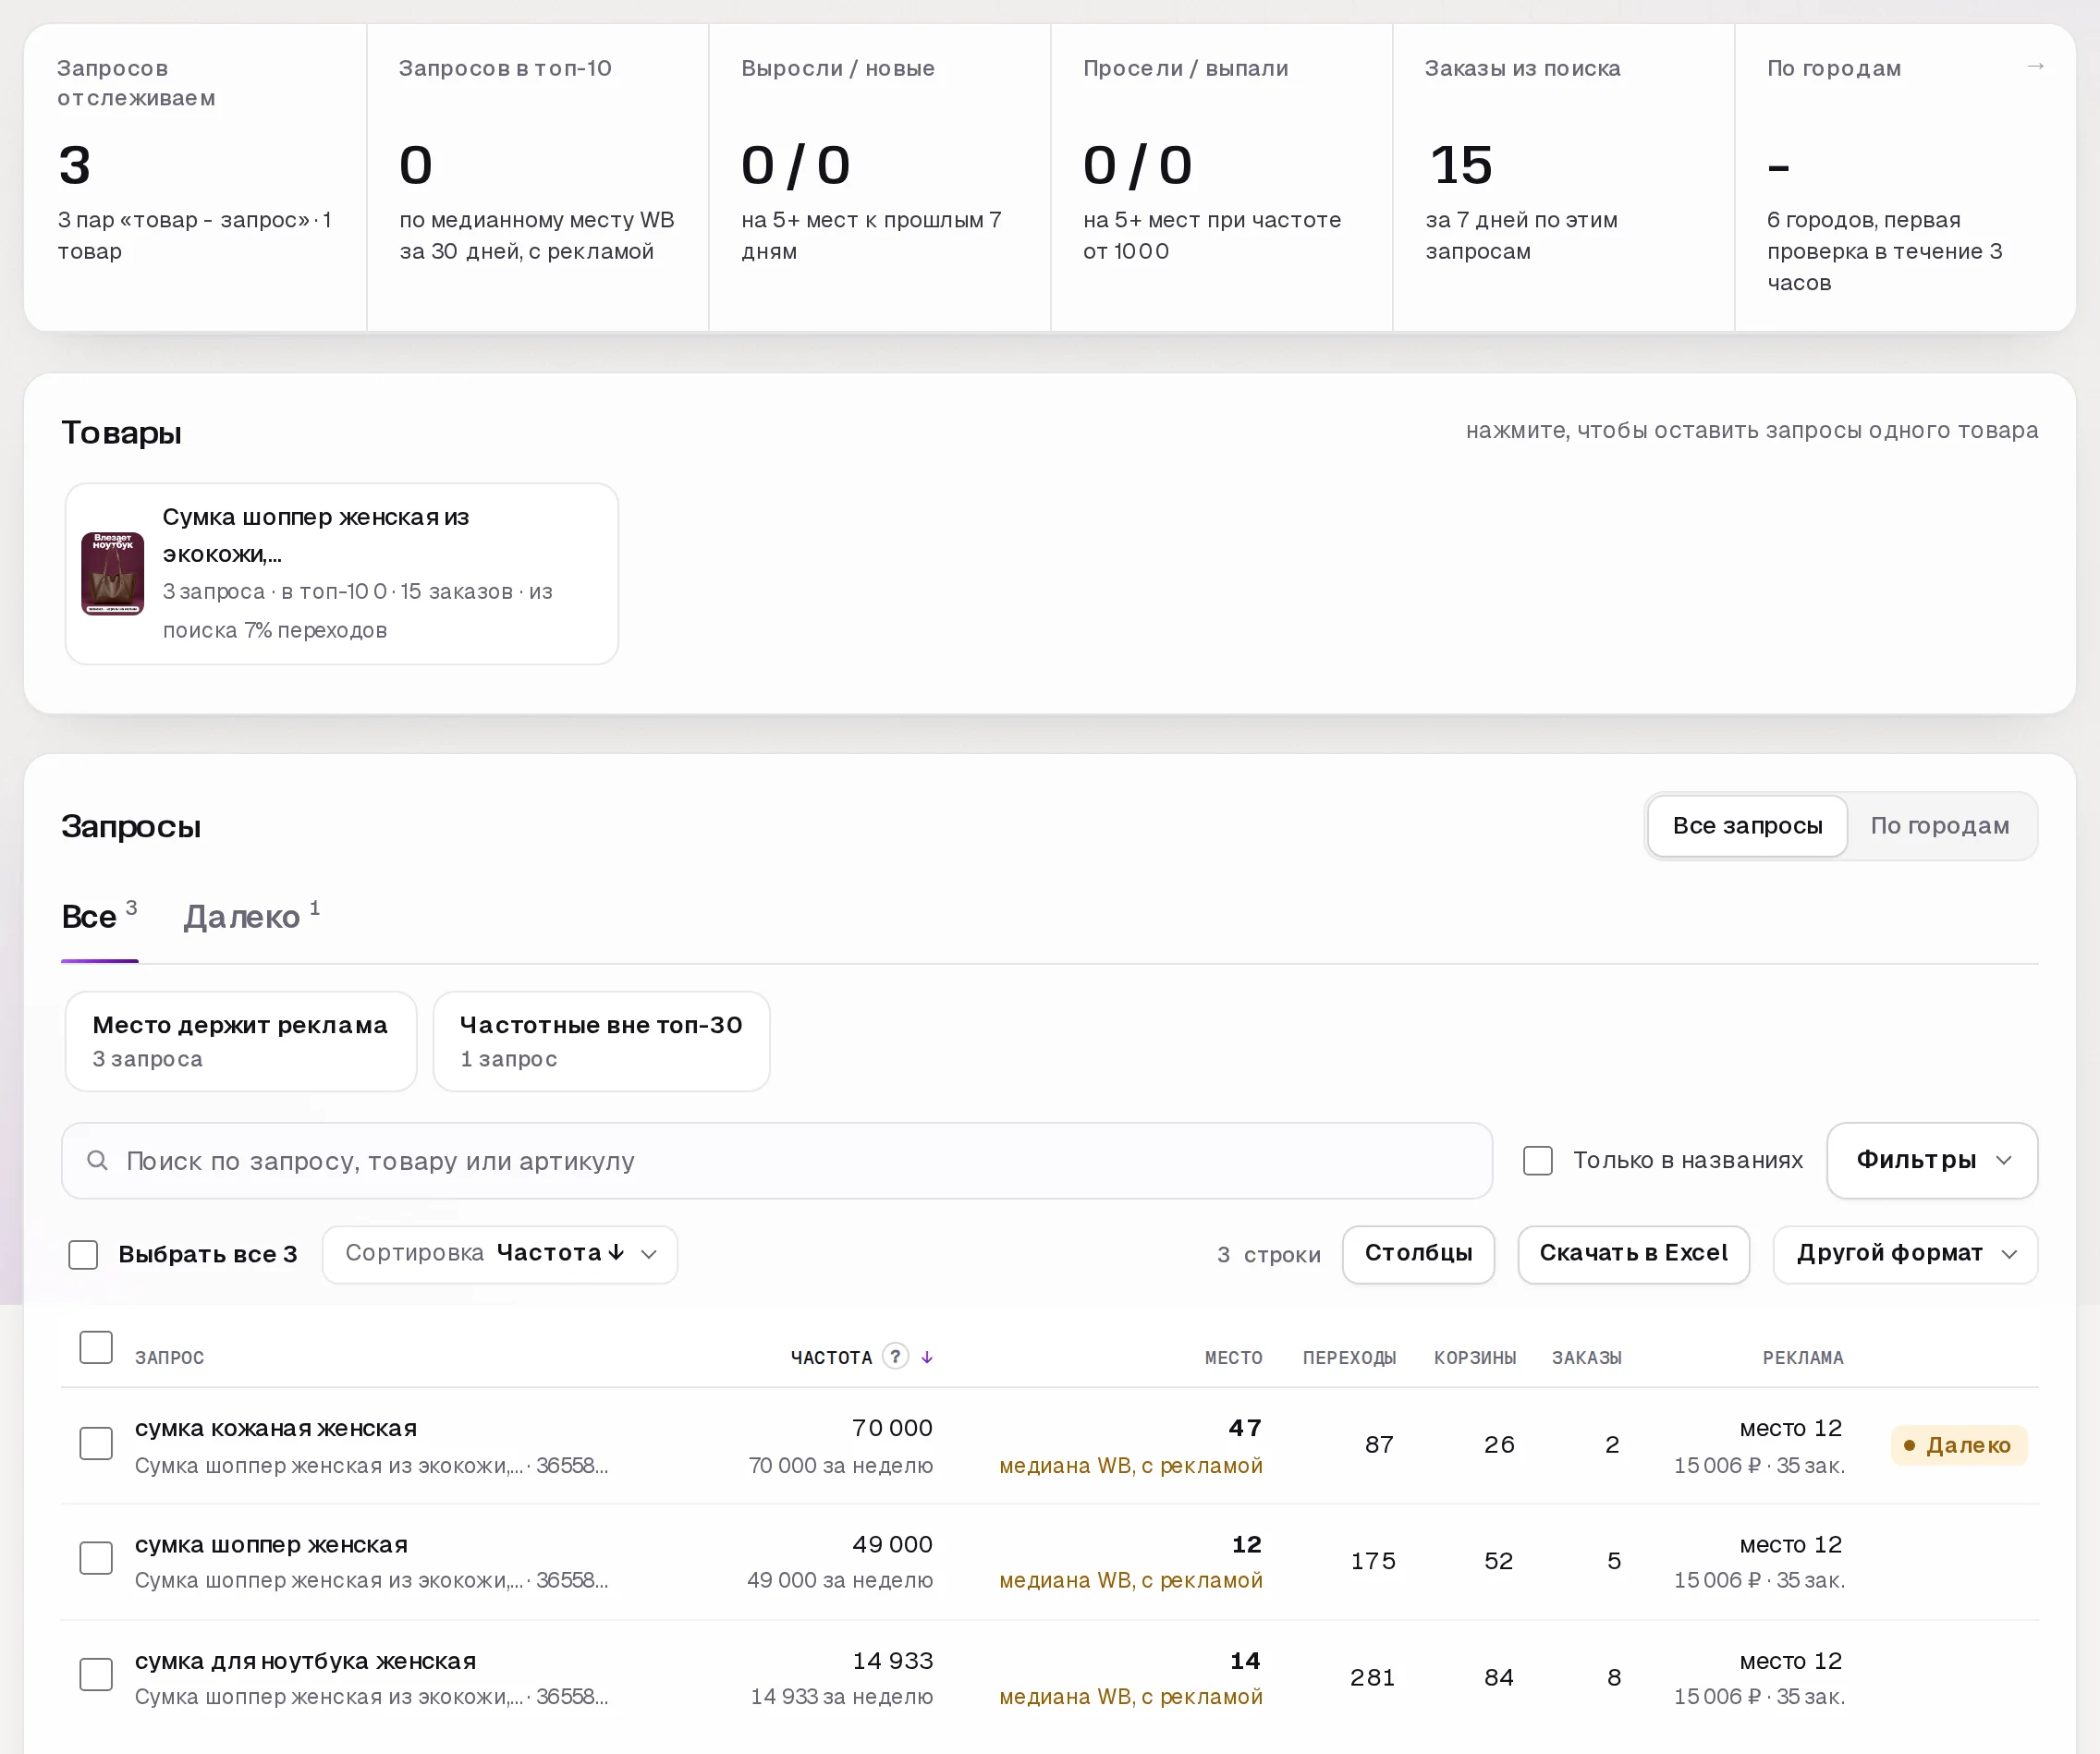
Task: Open query сумка шоппер женская
Action: [271, 1544]
